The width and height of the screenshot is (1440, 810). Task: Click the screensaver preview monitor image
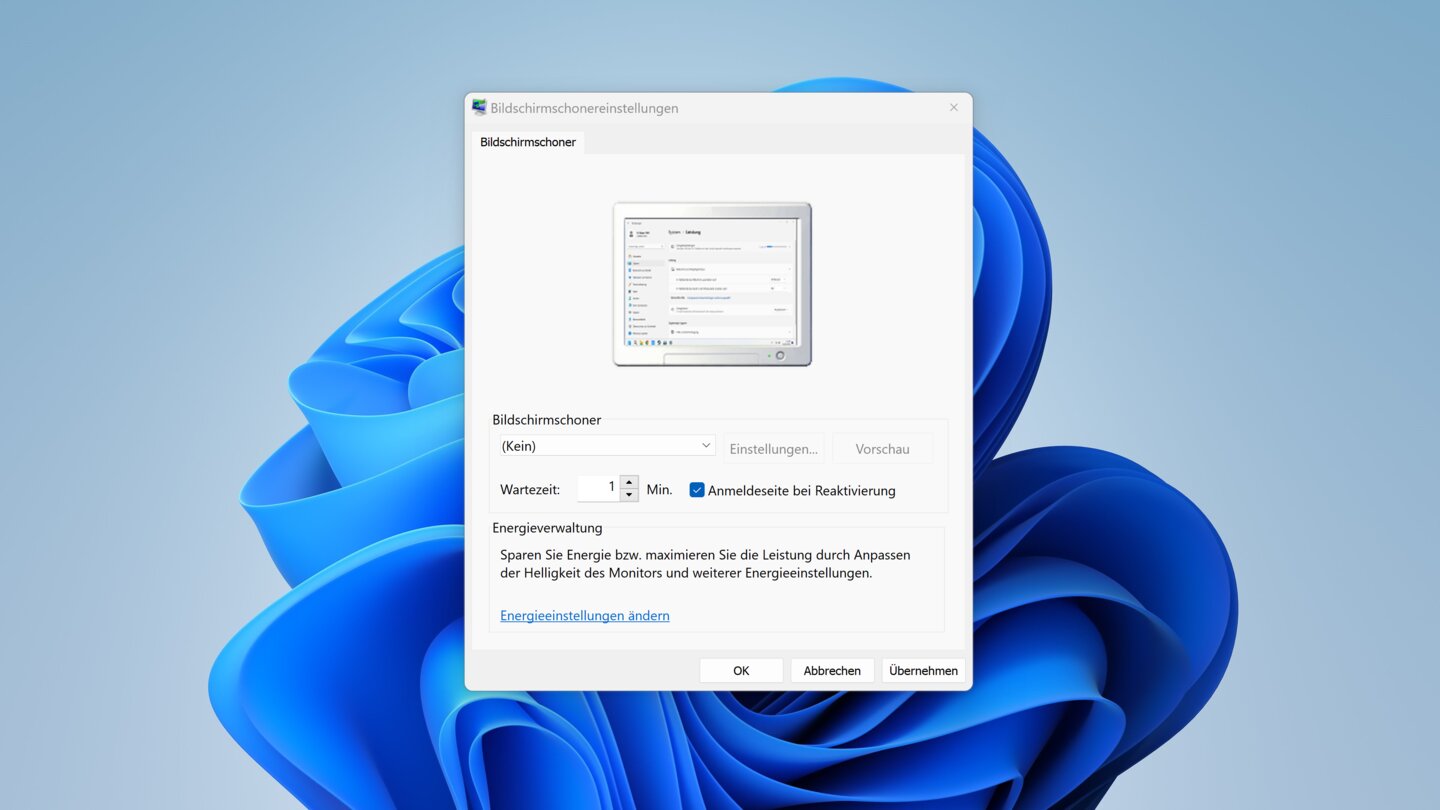712,284
